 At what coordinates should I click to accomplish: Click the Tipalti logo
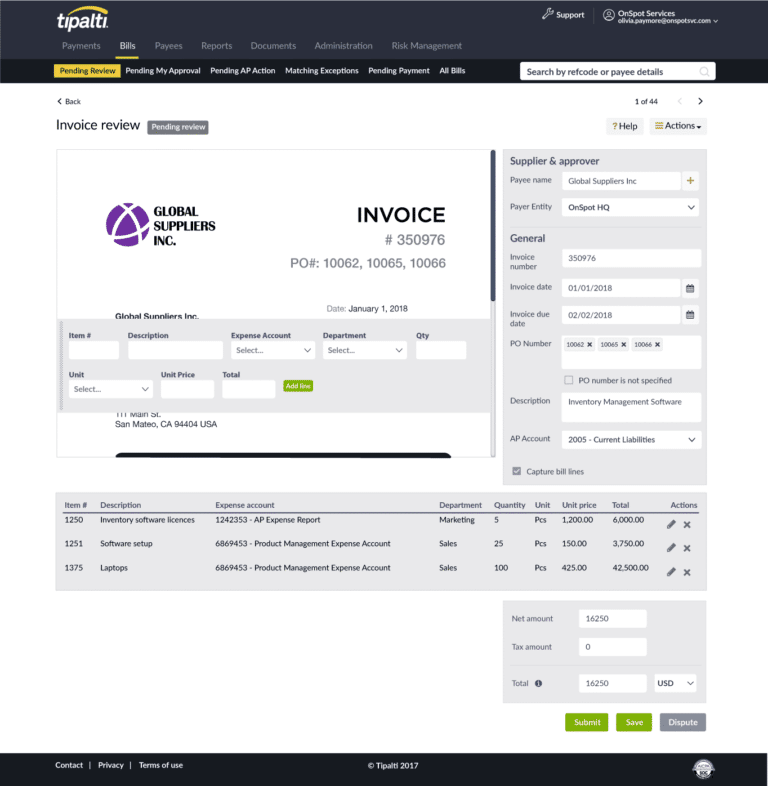coord(82,19)
